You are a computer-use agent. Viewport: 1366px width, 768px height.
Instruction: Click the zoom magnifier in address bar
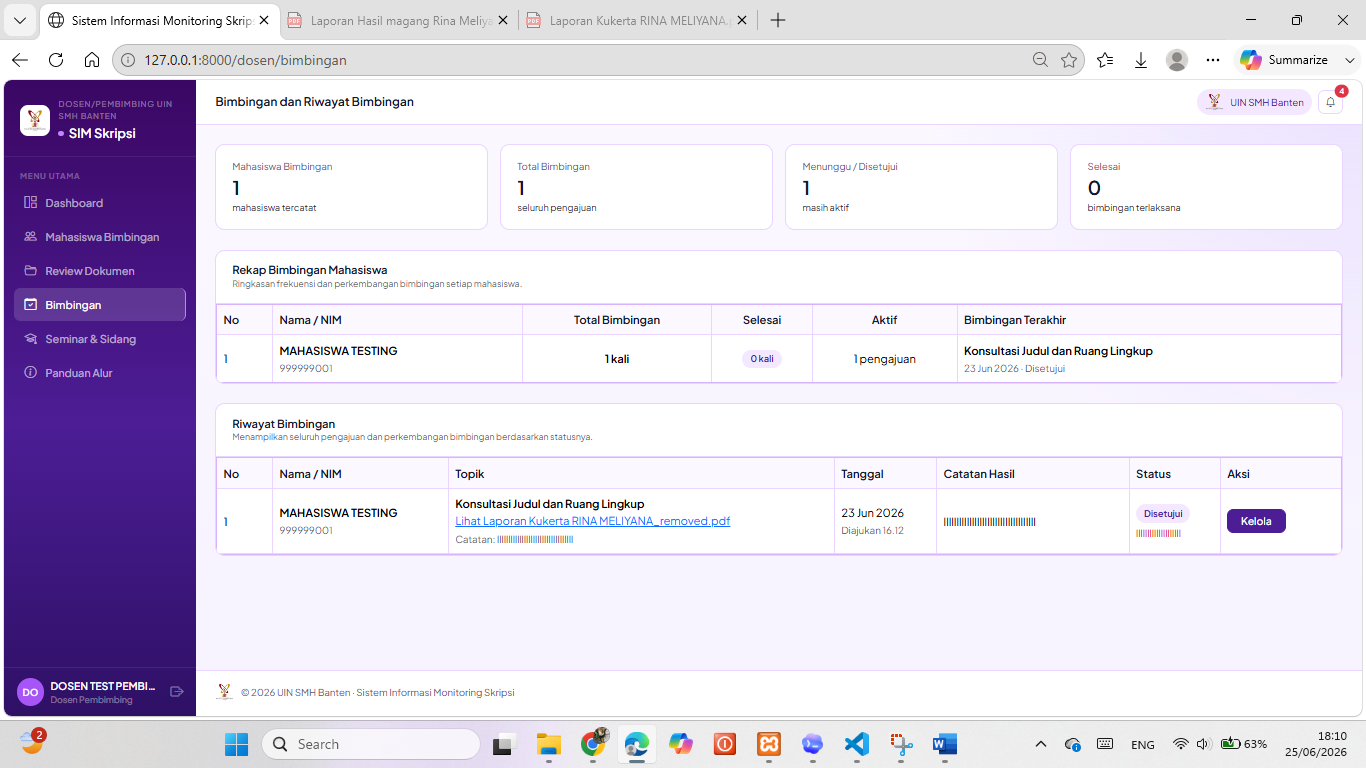[x=1041, y=60]
